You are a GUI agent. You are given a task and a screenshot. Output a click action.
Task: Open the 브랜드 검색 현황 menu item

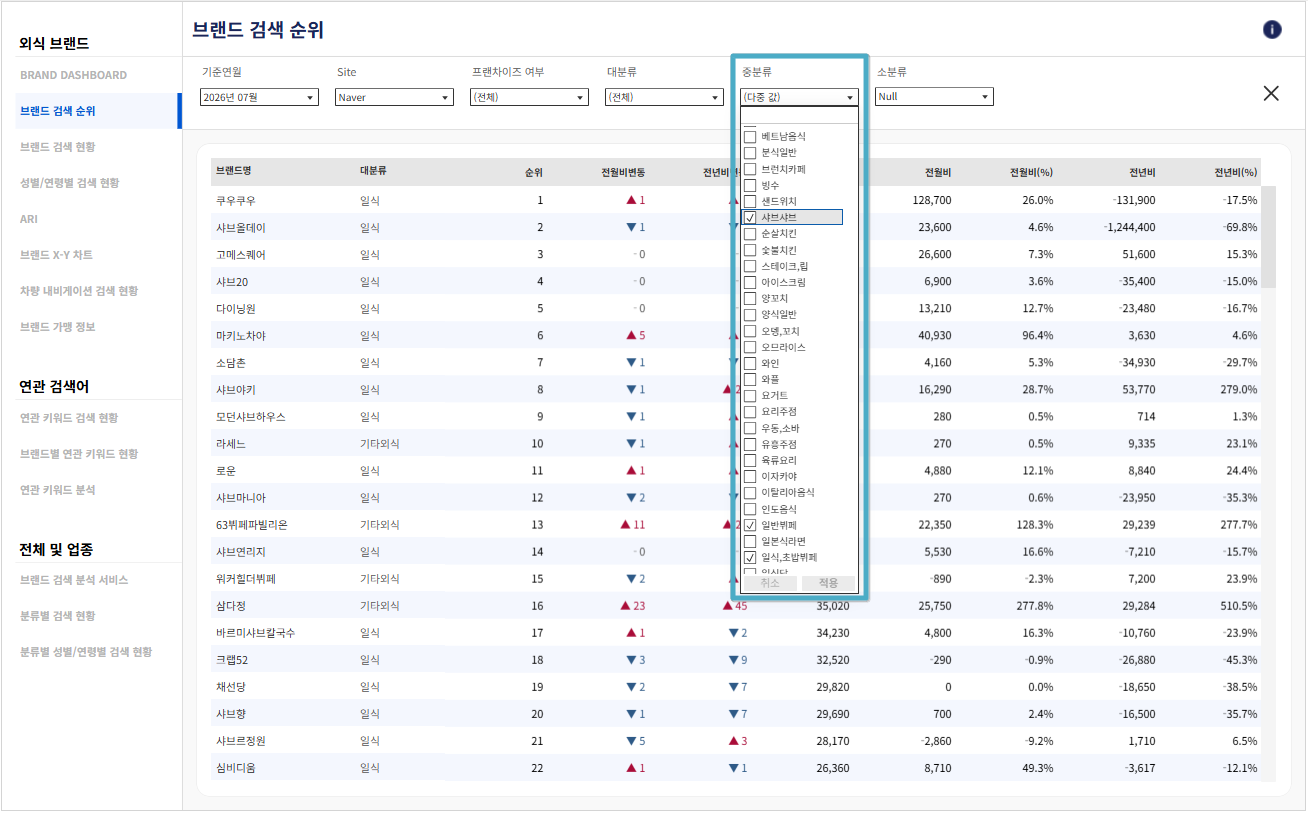click(58, 147)
